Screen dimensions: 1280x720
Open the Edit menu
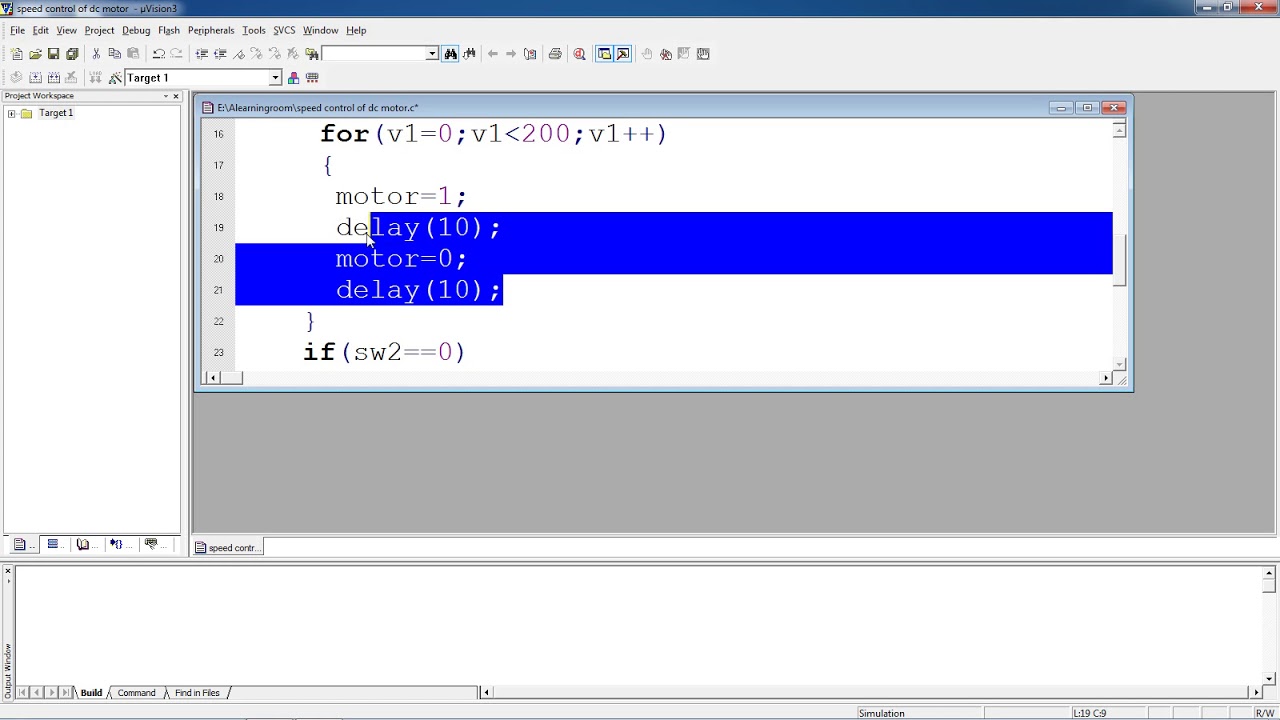(x=40, y=30)
